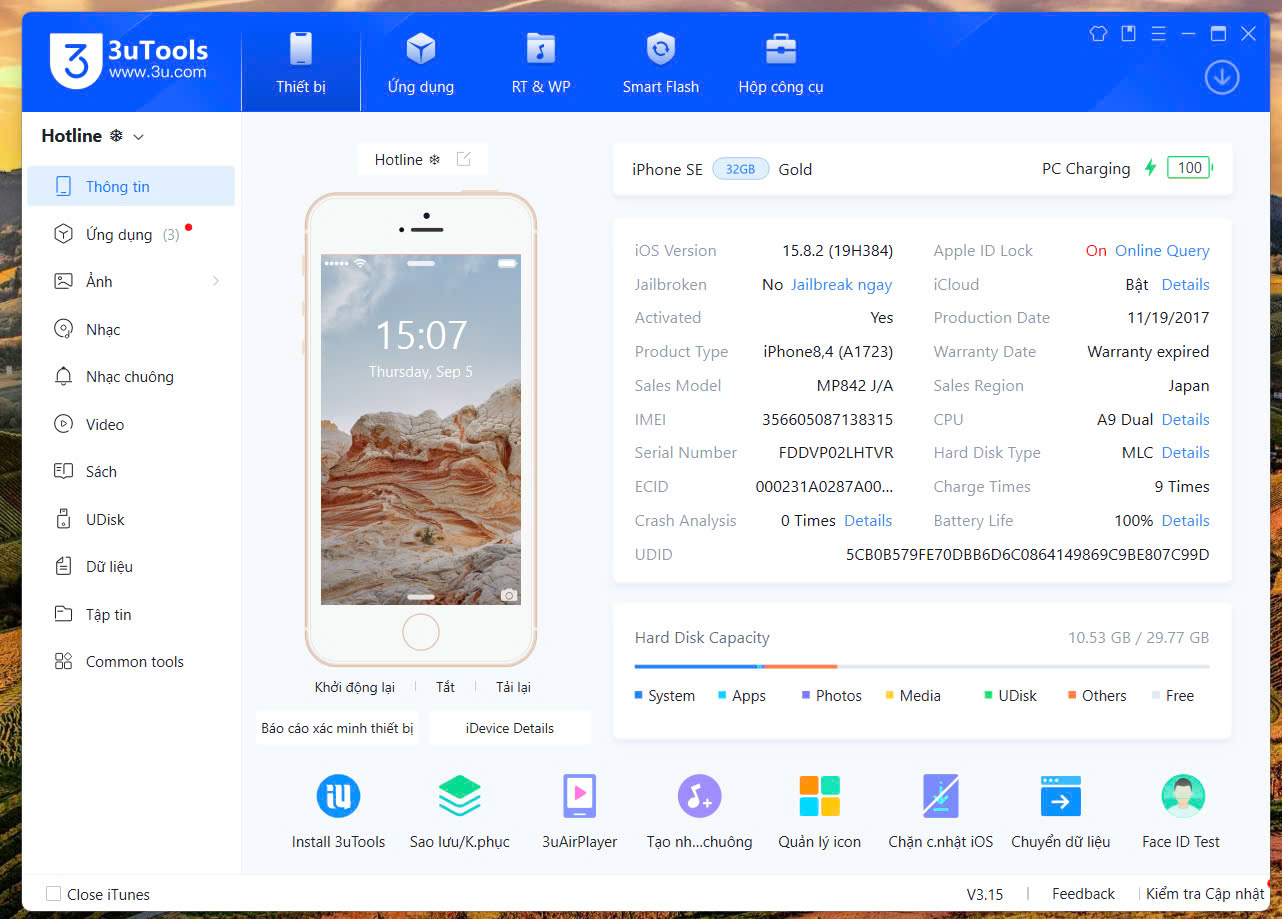Click the 32GB storage badge
Image resolution: width=1282 pixels, height=919 pixels.
[740, 169]
